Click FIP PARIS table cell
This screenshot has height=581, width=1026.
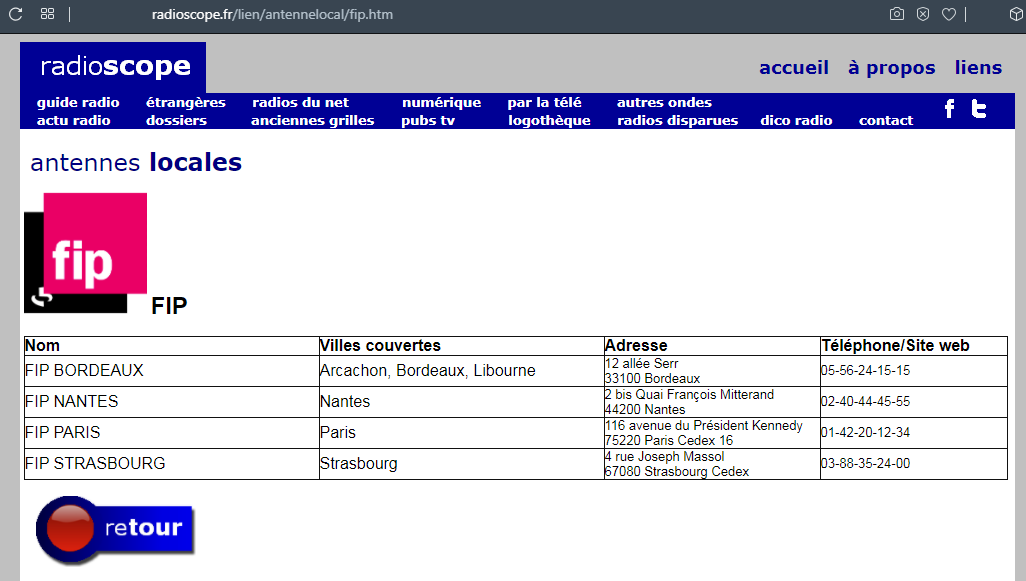pyautogui.click(x=171, y=432)
